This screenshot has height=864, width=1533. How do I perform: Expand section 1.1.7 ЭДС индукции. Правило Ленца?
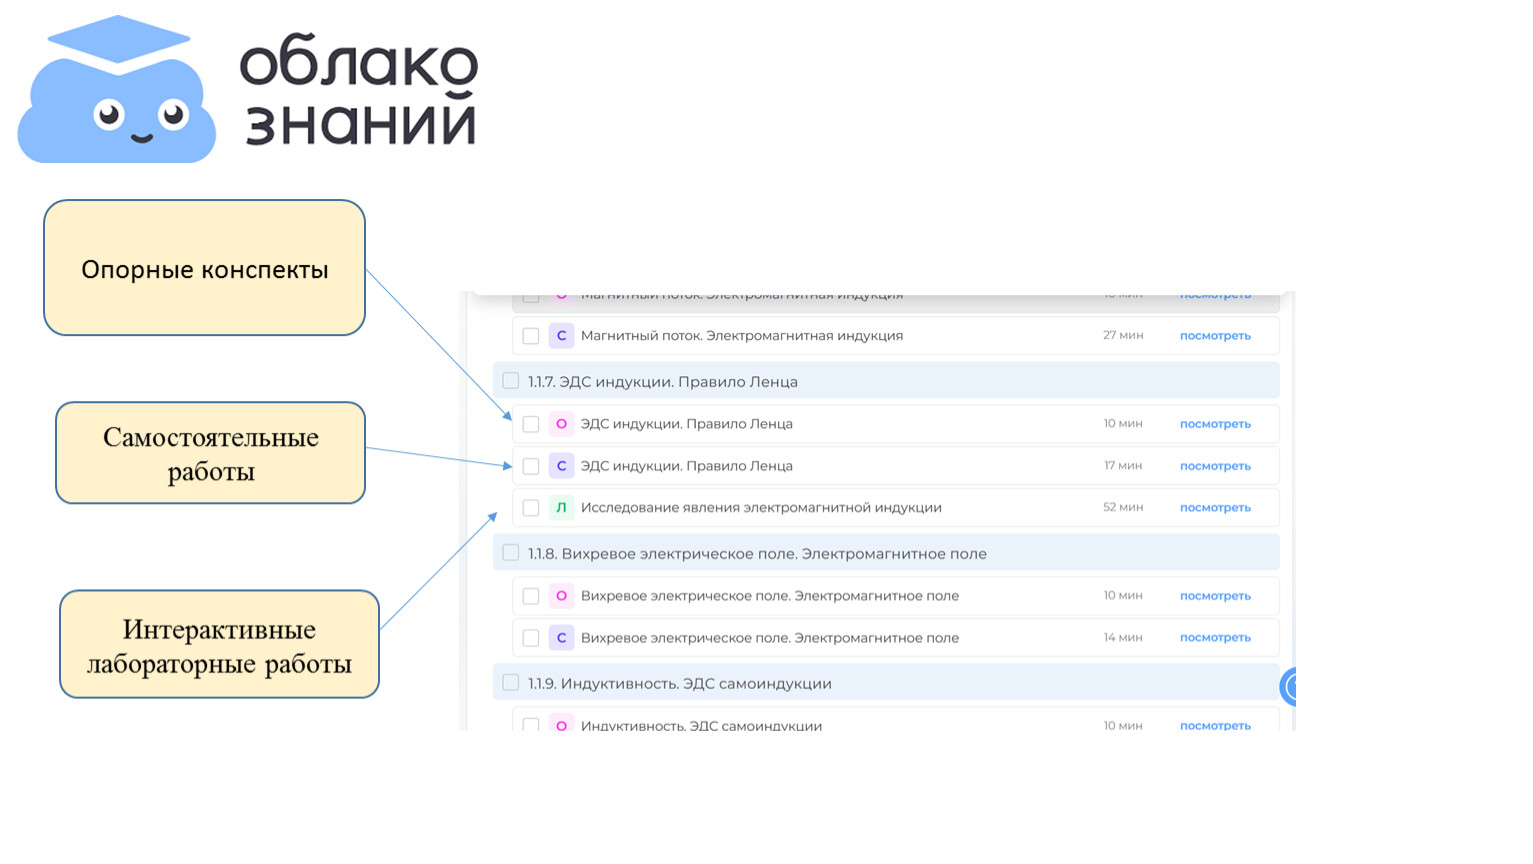click(663, 382)
